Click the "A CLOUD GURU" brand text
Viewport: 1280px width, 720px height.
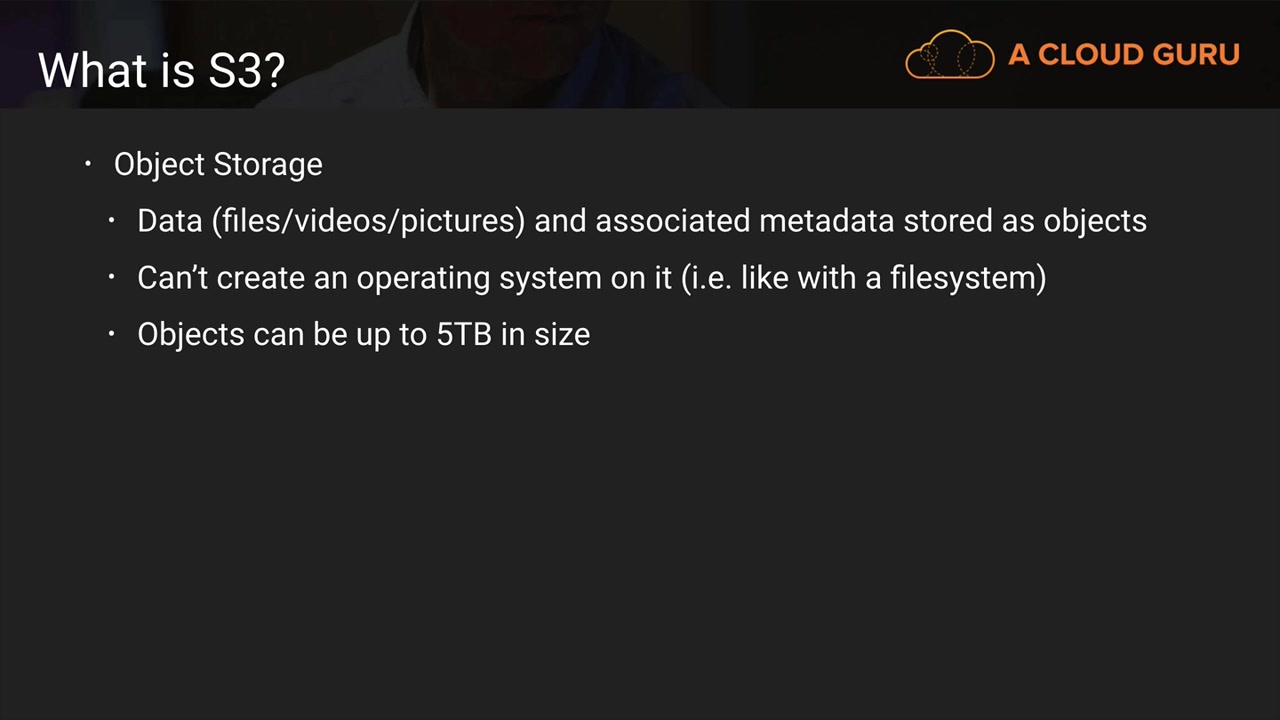coord(1123,55)
